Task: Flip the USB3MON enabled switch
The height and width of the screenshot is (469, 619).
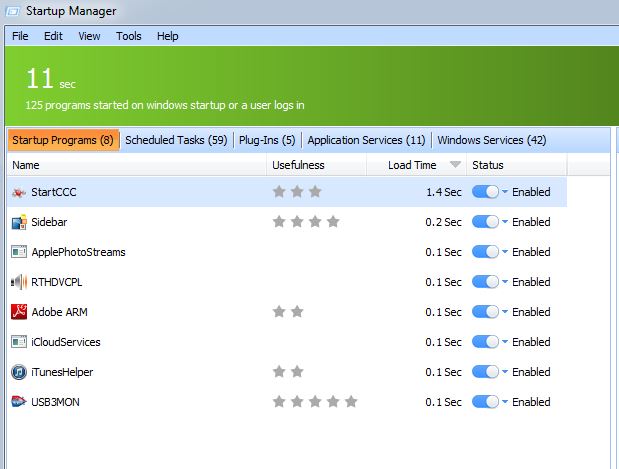Action: 485,402
